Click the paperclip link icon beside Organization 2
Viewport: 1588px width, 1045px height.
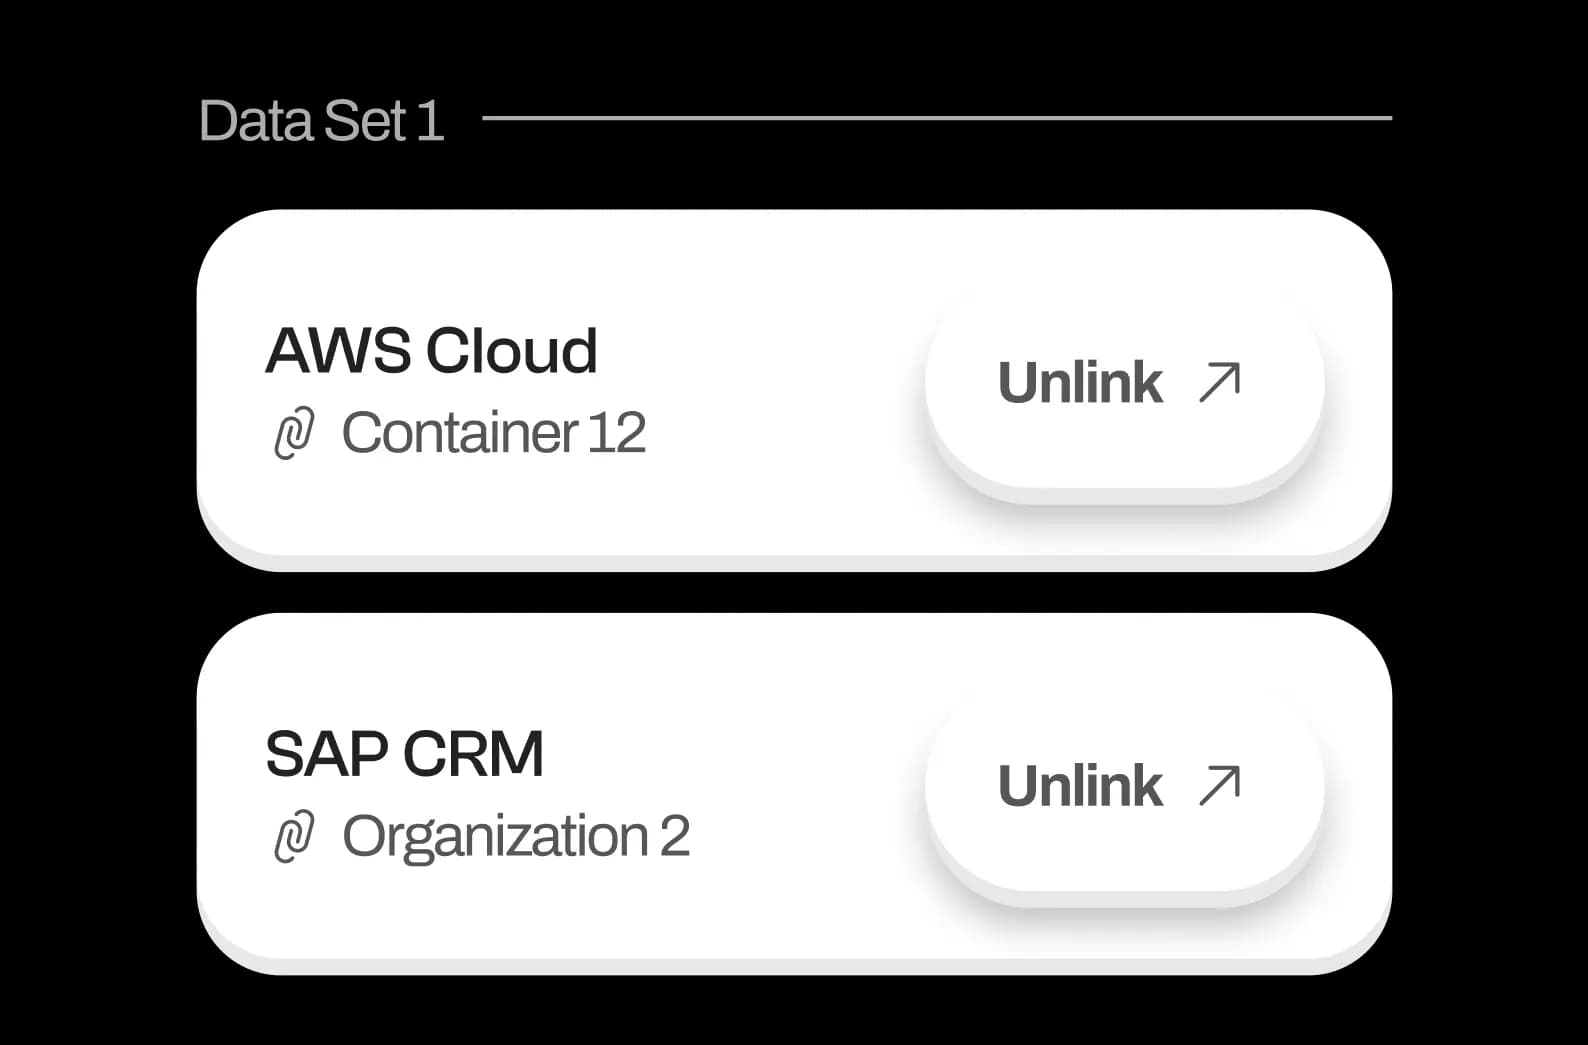[x=294, y=836]
